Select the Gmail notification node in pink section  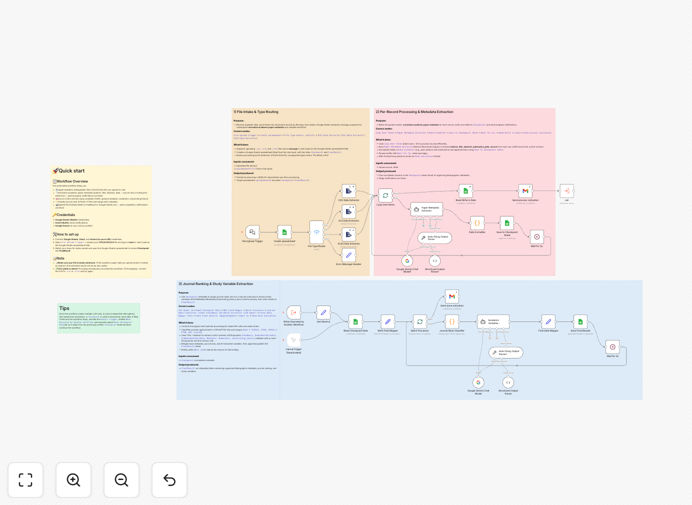(x=525, y=191)
